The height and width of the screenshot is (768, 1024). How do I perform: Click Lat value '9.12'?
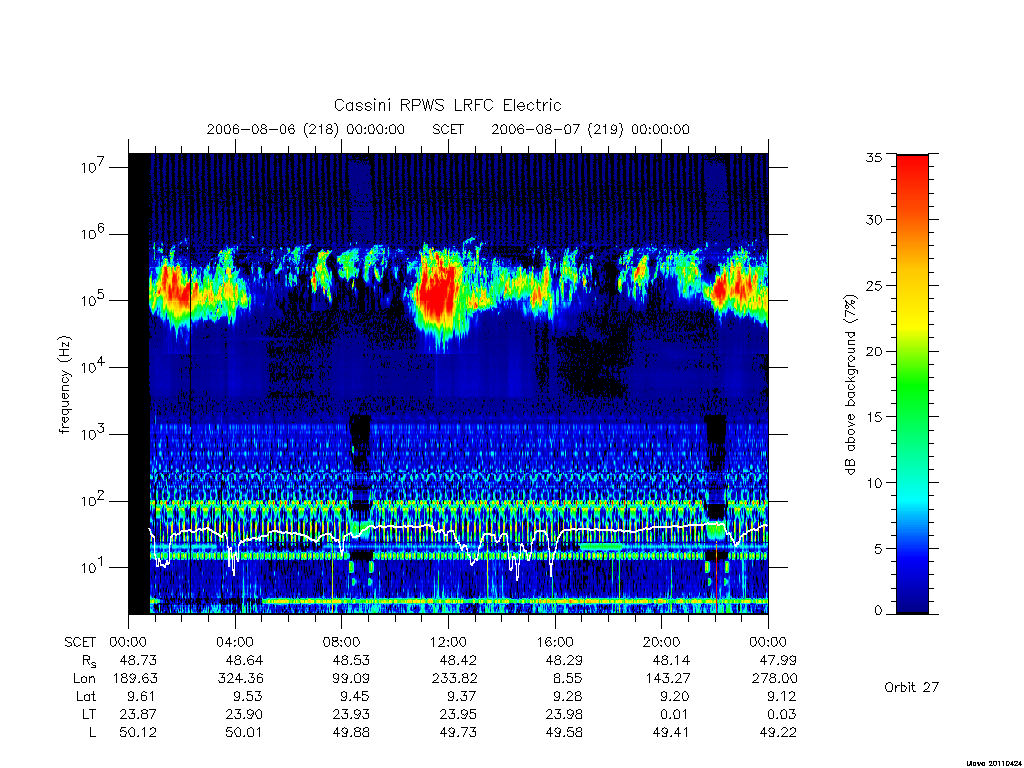pos(782,697)
